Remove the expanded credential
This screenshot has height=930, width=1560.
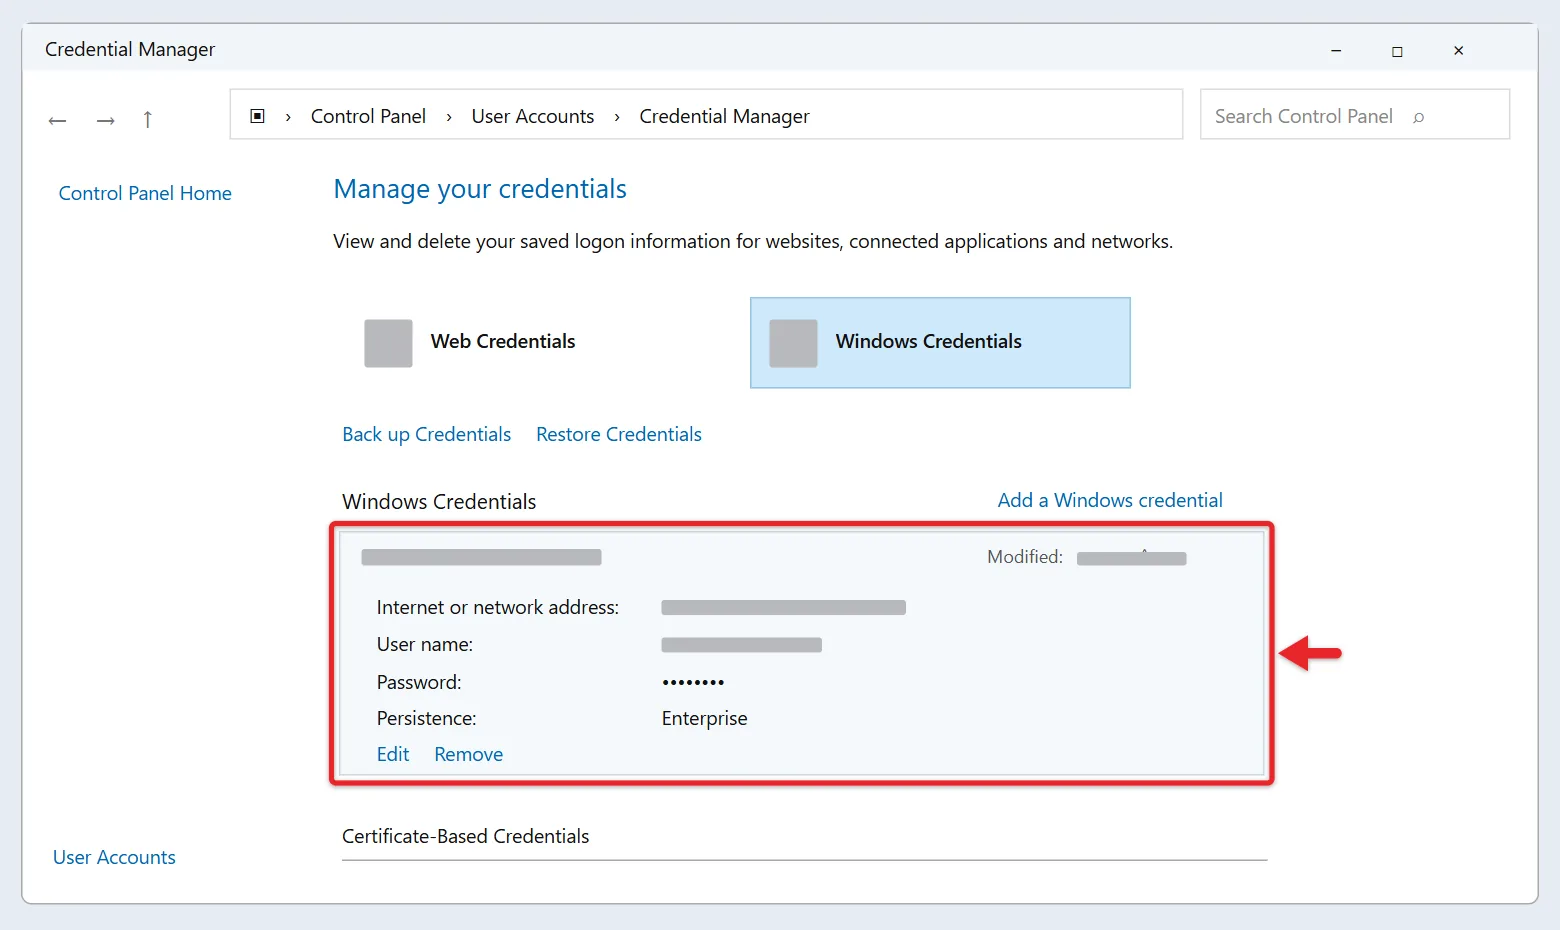468,754
